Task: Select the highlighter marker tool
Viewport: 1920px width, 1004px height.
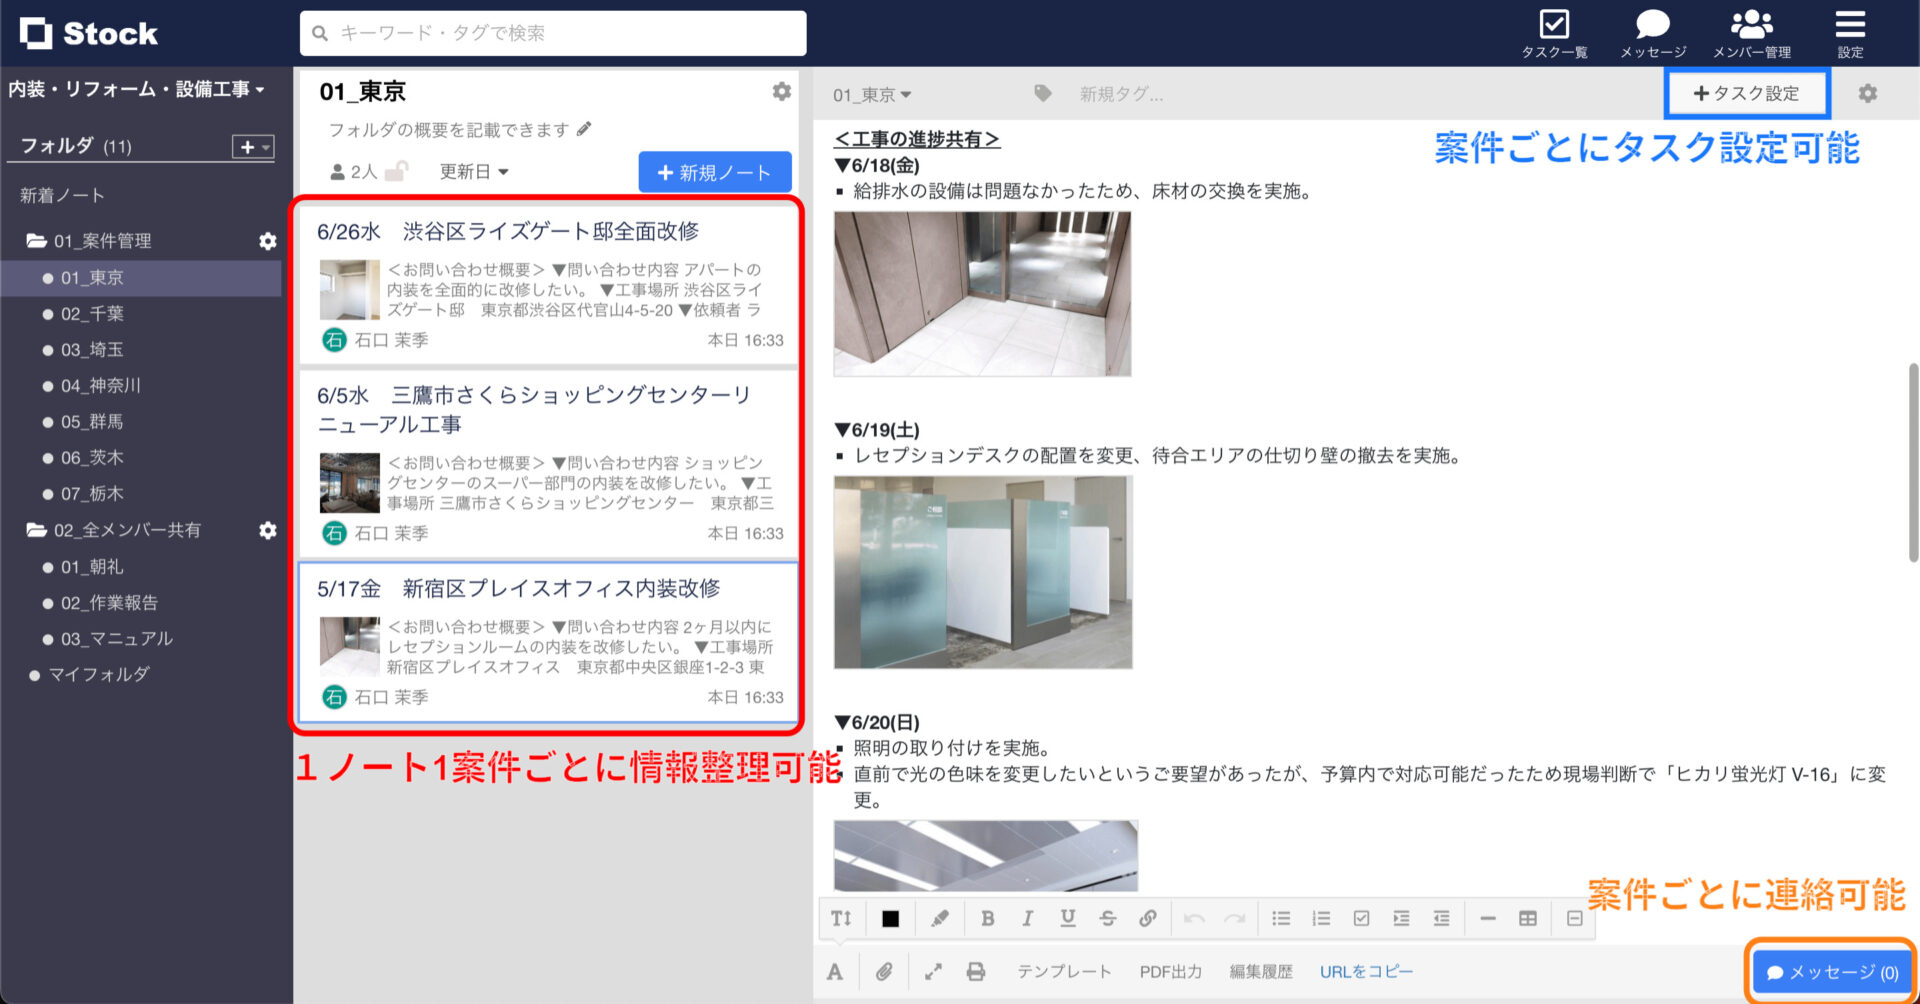Action: 939,918
